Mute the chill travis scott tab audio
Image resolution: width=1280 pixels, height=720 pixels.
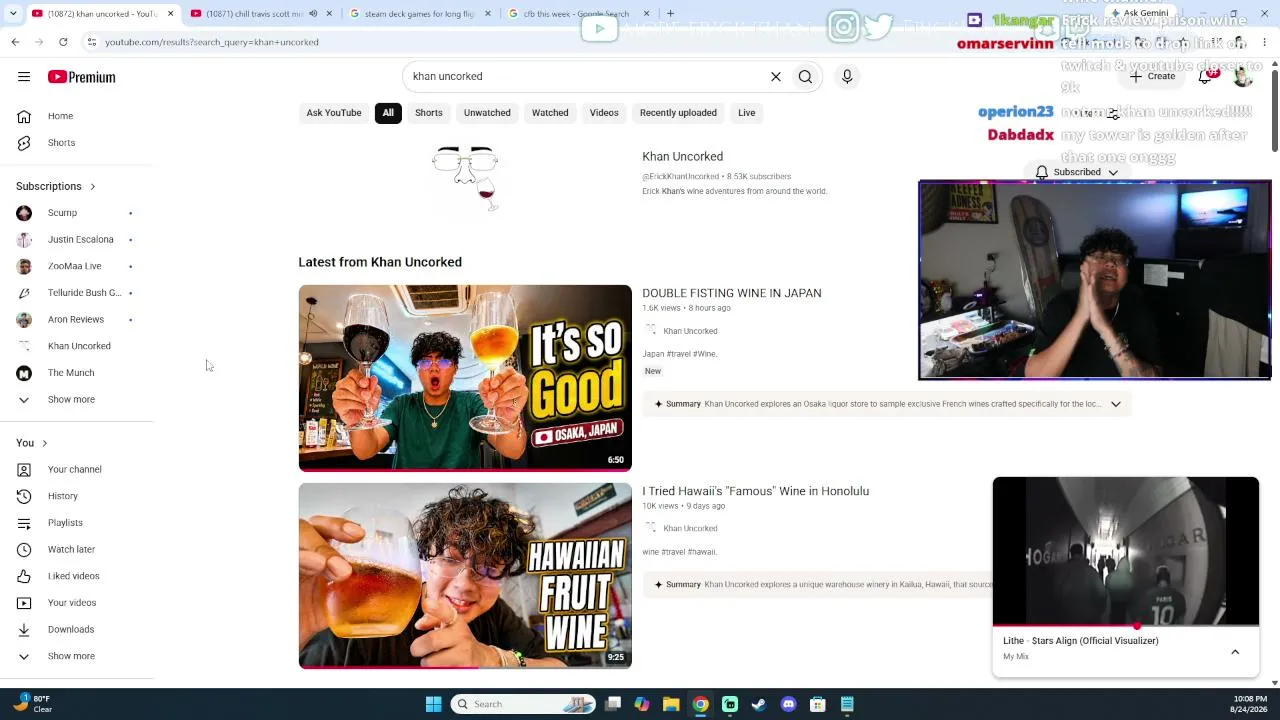313,14
